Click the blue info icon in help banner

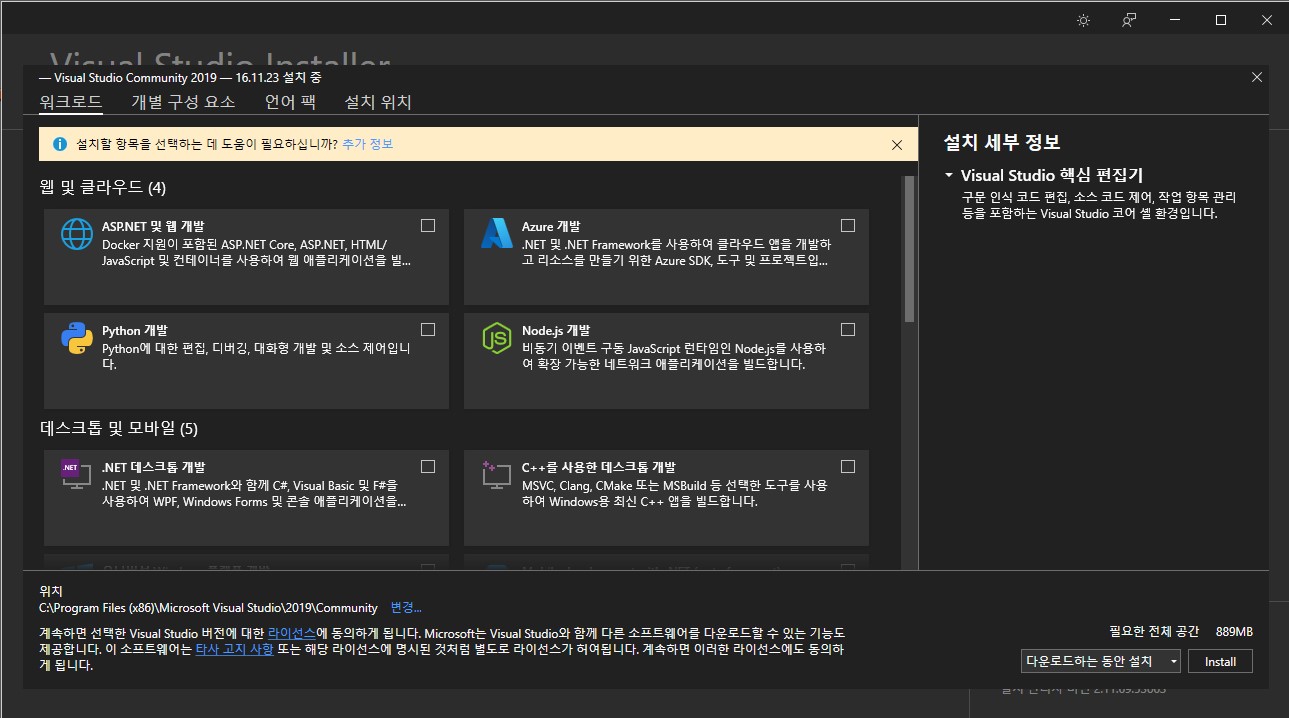[x=60, y=144]
